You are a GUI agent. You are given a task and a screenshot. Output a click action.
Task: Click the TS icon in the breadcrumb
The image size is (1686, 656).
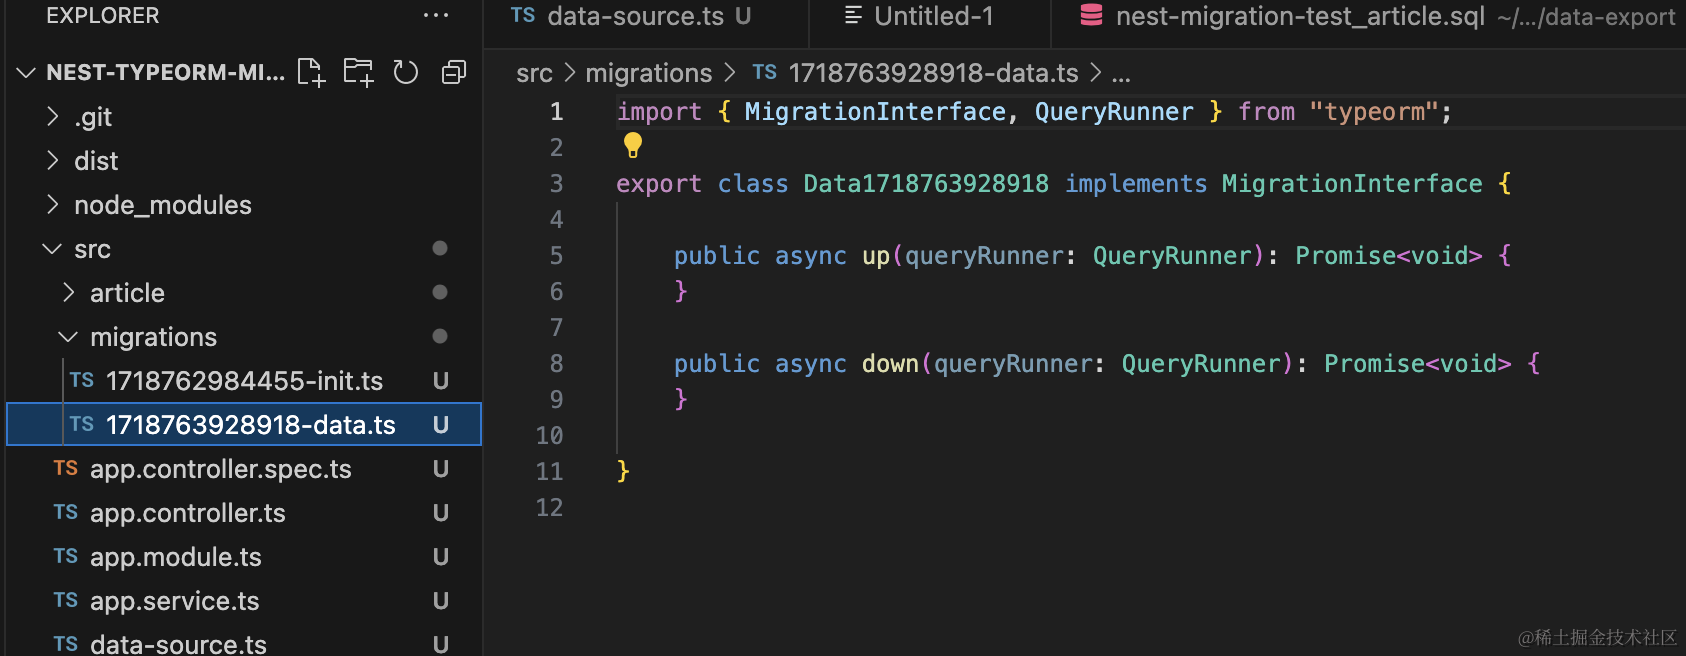(x=765, y=72)
